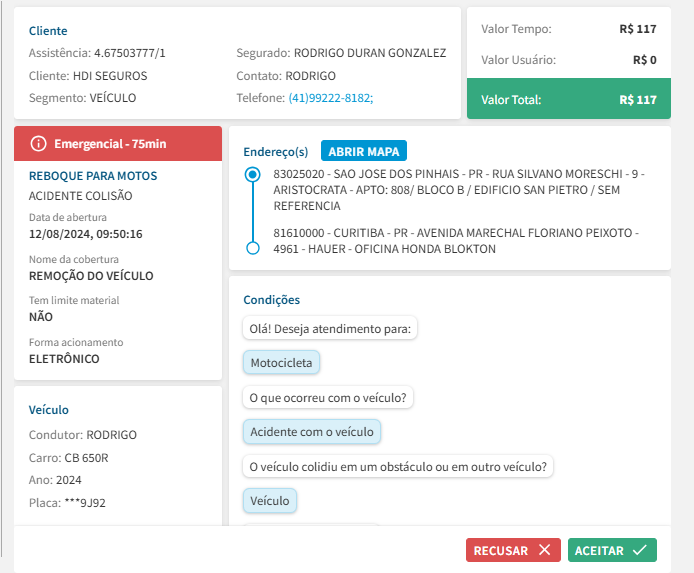Call the phone number (41)99222-8182
Image resolution: width=694 pixels, height=573 pixels.
click(331, 98)
